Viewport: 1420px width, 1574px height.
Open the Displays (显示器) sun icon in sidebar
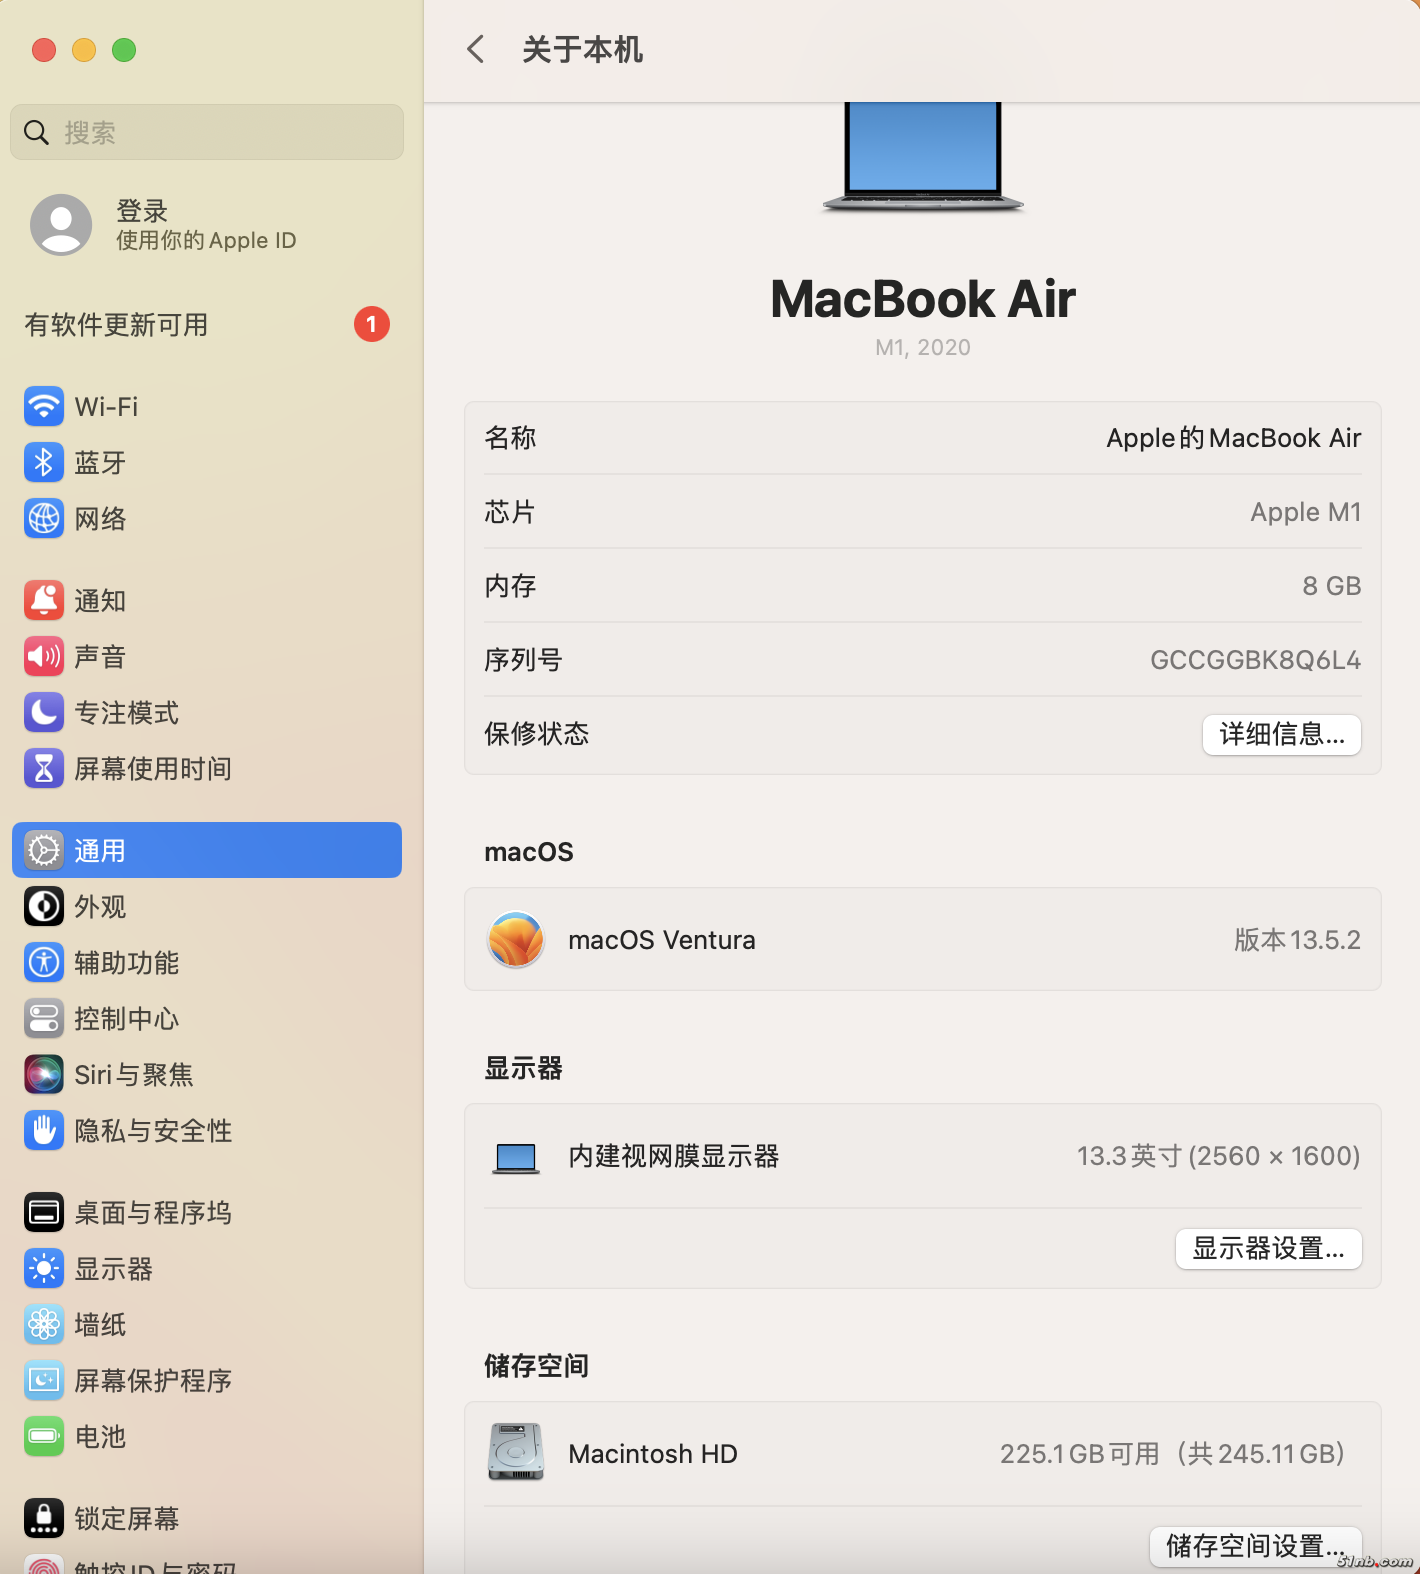pos(44,1268)
